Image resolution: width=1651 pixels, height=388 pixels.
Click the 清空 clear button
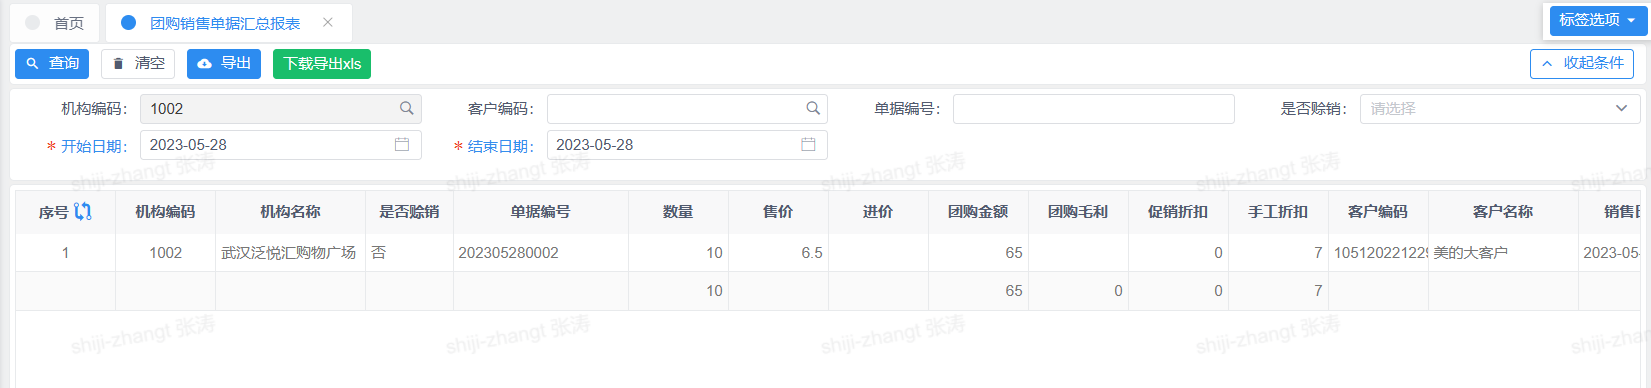[138, 64]
